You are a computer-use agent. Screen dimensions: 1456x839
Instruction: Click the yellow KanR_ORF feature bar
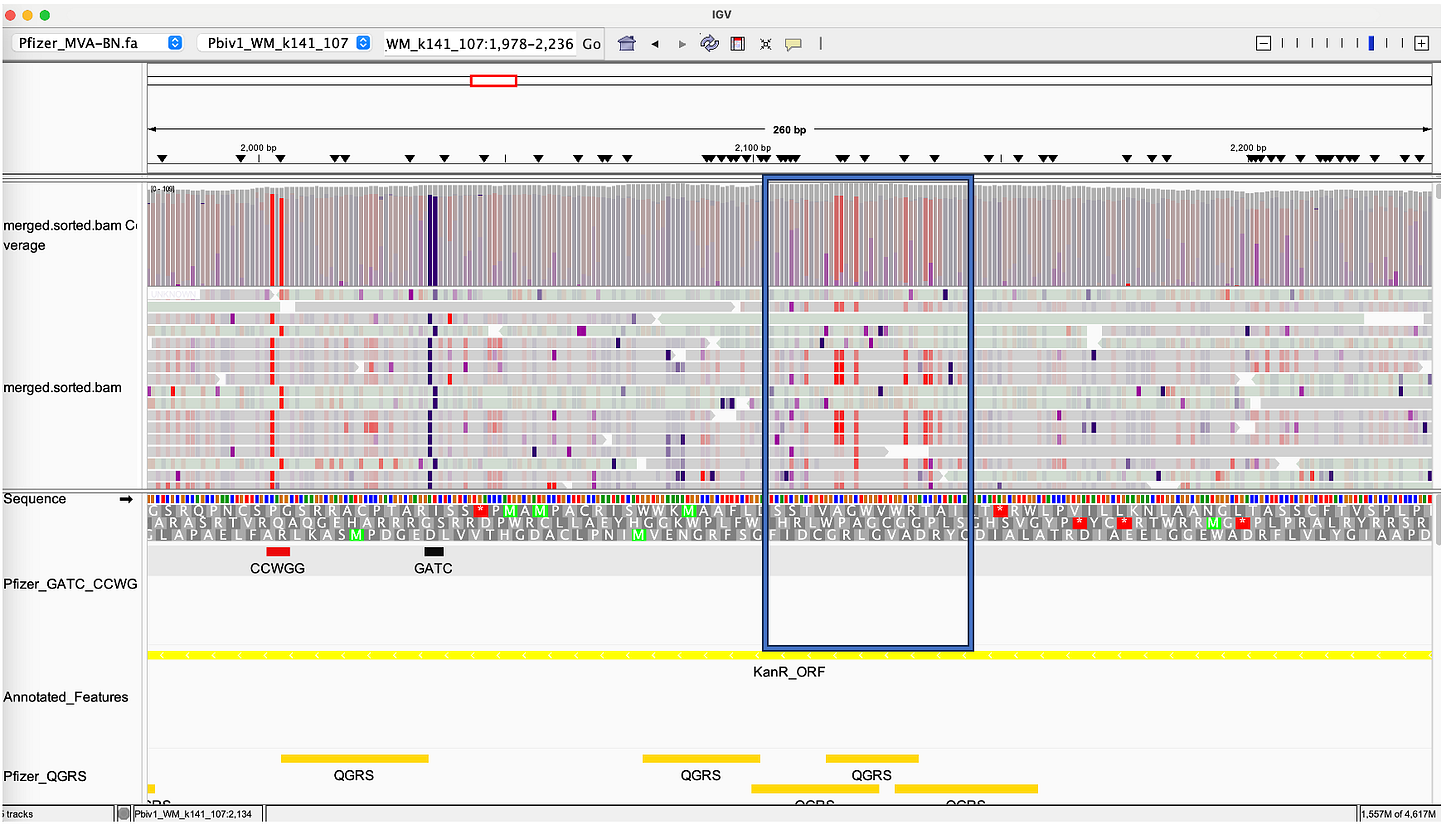[789, 655]
